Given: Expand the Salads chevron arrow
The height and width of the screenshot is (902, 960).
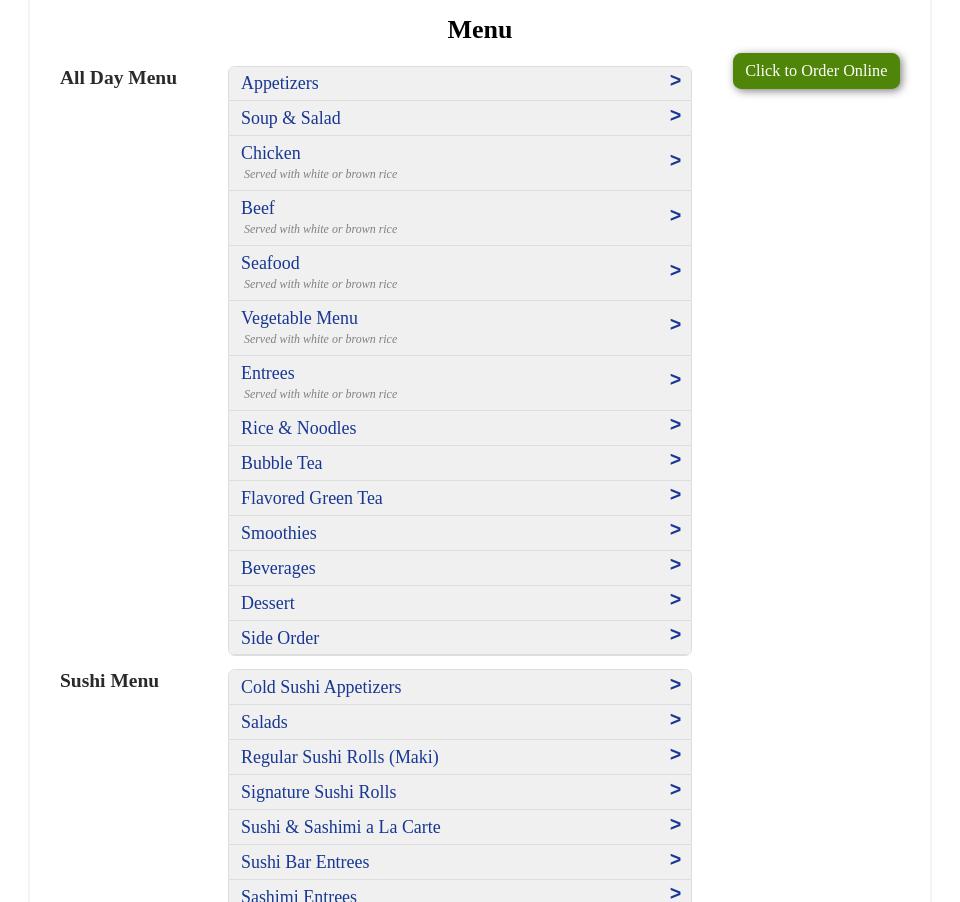Looking at the screenshot, I should pos(675,720).
